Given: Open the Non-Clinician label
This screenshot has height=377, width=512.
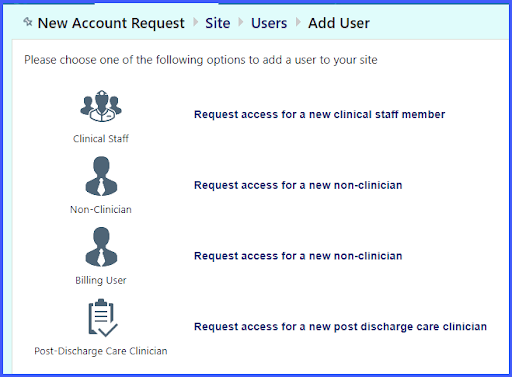Looking at the screenshot, I should (x=101, y=209).
